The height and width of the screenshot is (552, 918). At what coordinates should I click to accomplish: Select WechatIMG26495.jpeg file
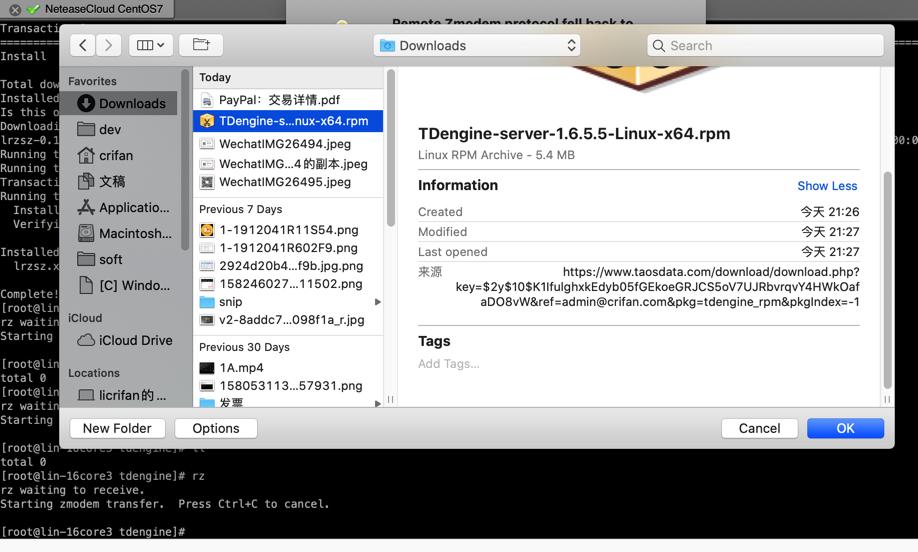pos(288,182)
